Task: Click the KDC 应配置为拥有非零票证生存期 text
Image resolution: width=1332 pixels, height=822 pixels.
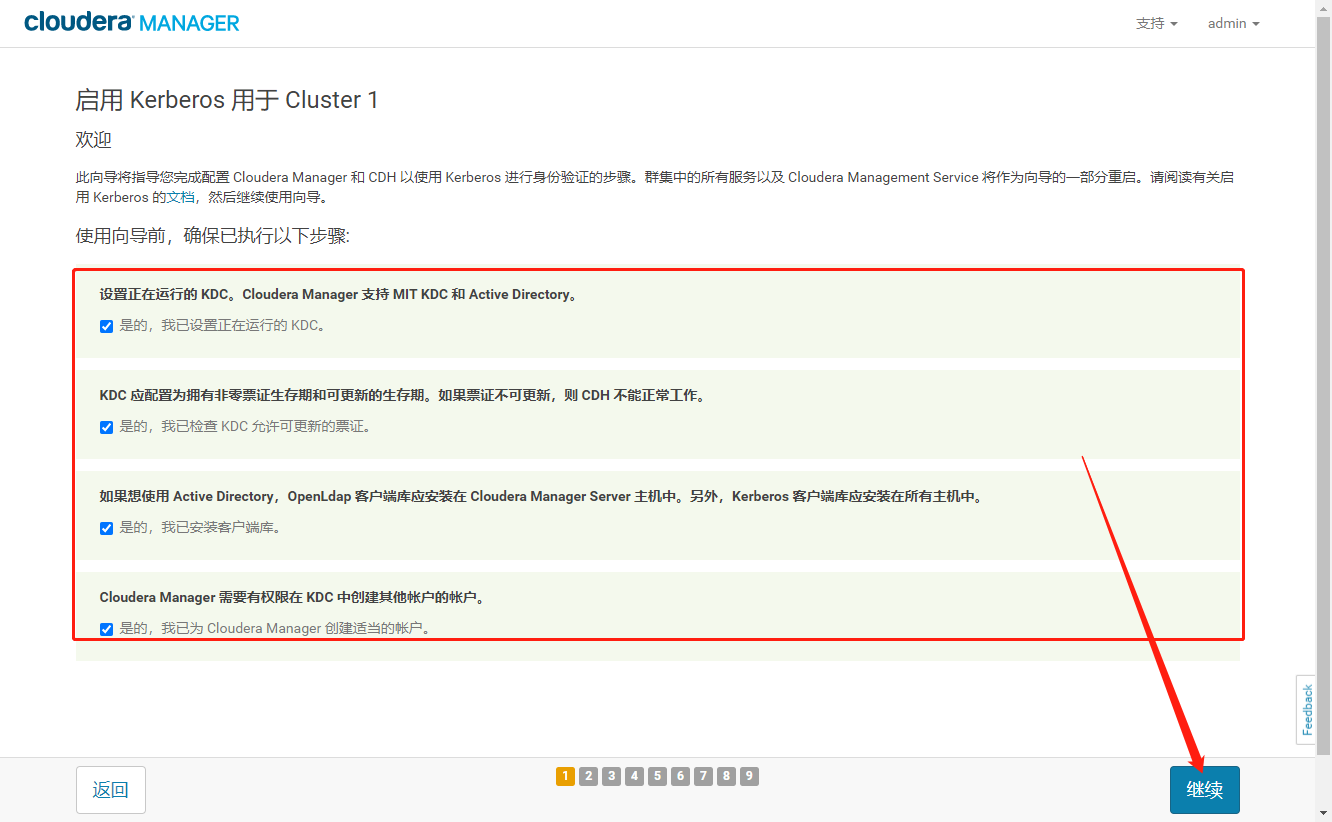Action: [404, 396]
